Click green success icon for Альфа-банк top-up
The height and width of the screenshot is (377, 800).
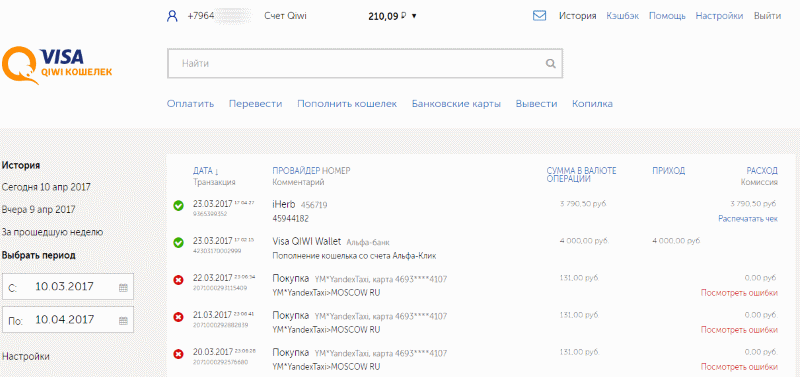coord(179,243)
